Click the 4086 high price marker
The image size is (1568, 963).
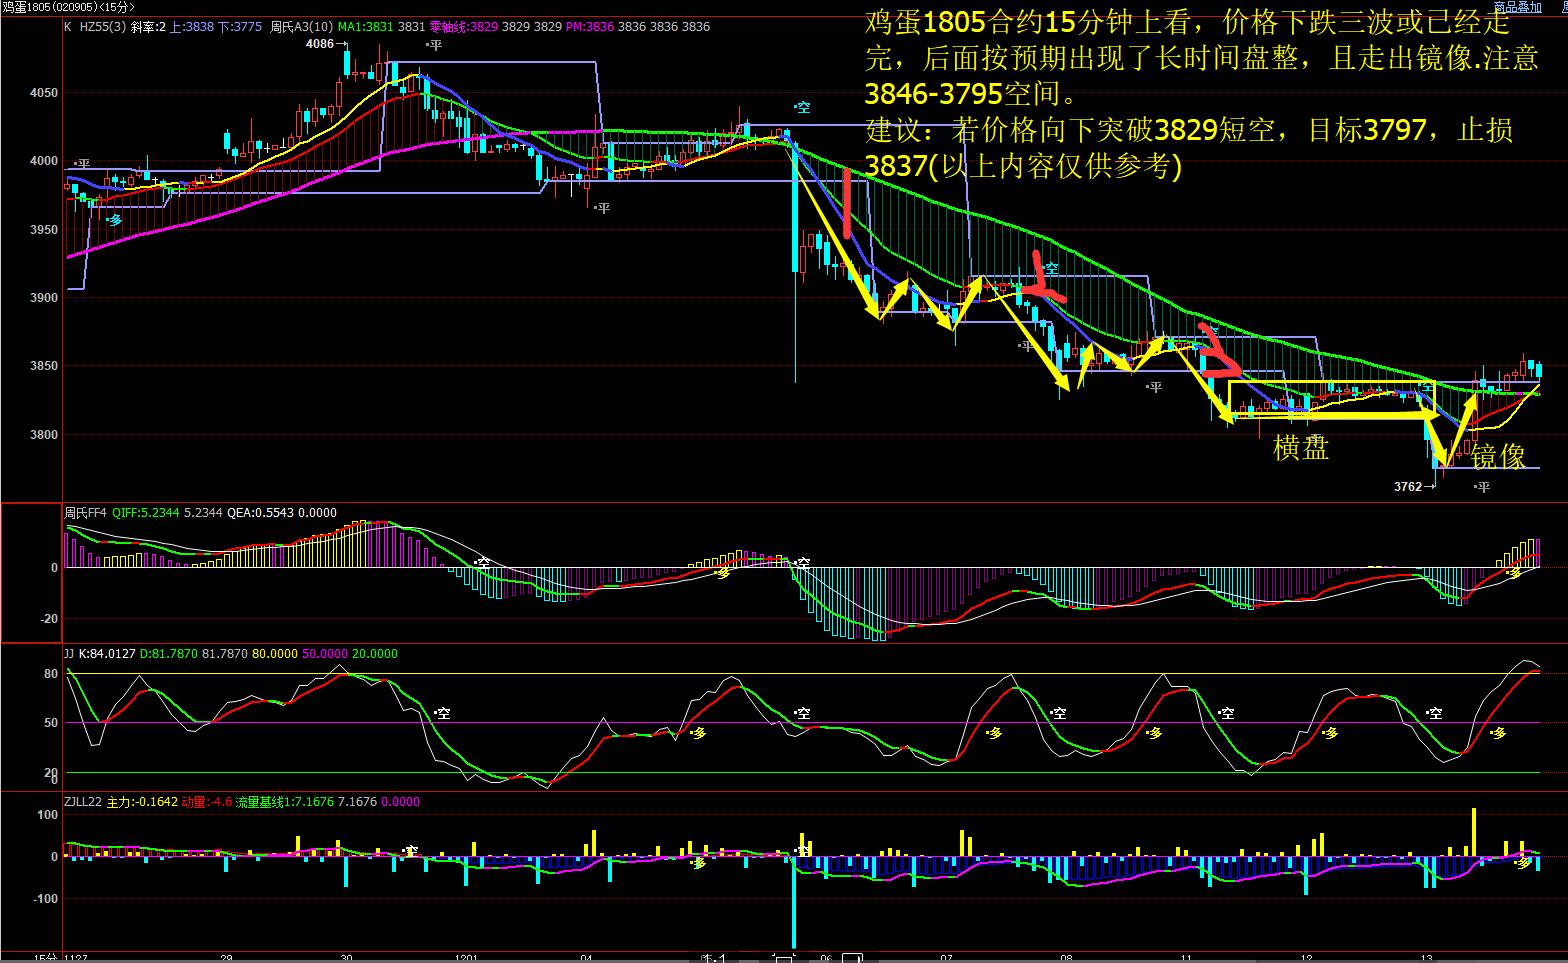(x=320, y=44)
